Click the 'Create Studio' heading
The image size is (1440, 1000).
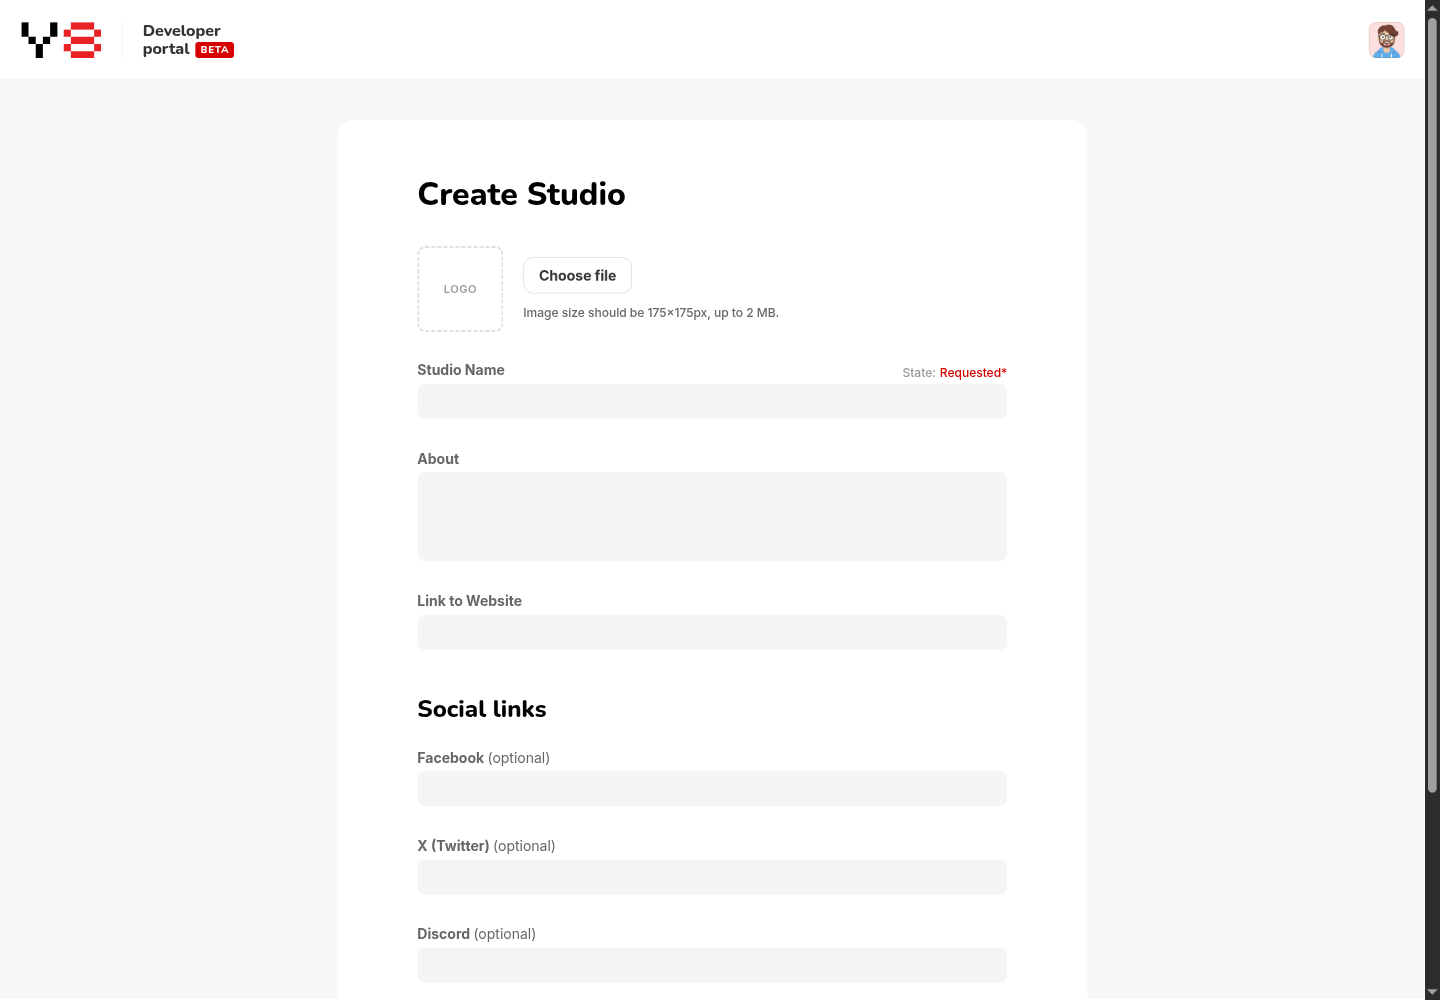point(521,194)
